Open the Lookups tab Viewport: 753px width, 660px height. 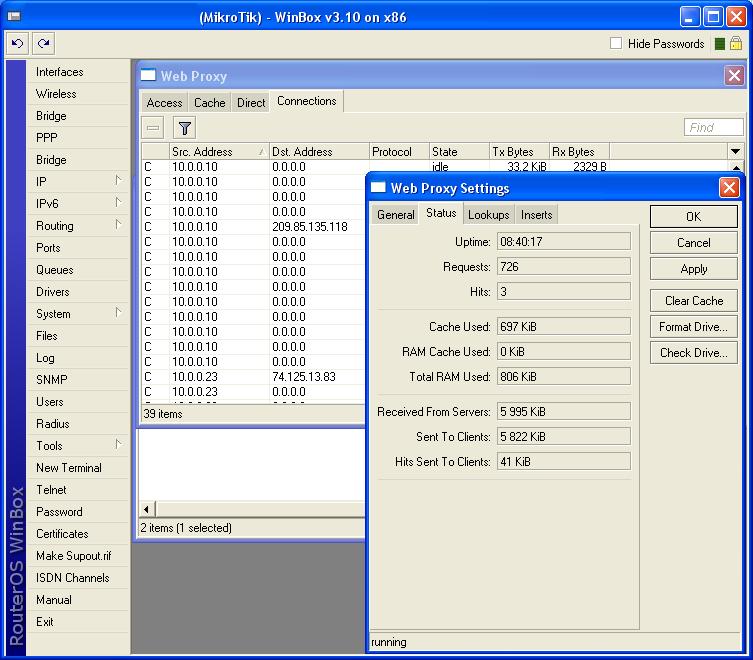[488, 215]
